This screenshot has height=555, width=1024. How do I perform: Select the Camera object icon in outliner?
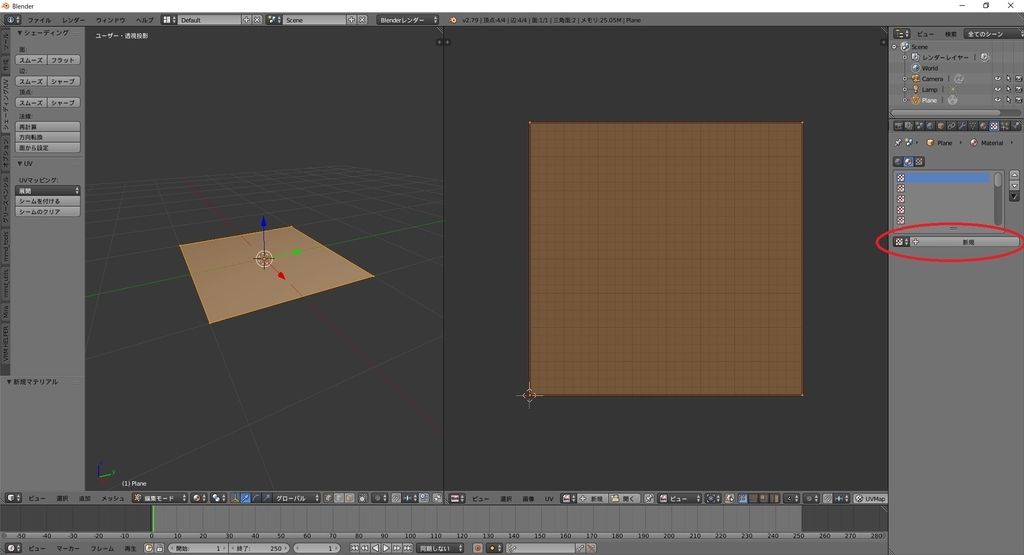click(916, 78)
